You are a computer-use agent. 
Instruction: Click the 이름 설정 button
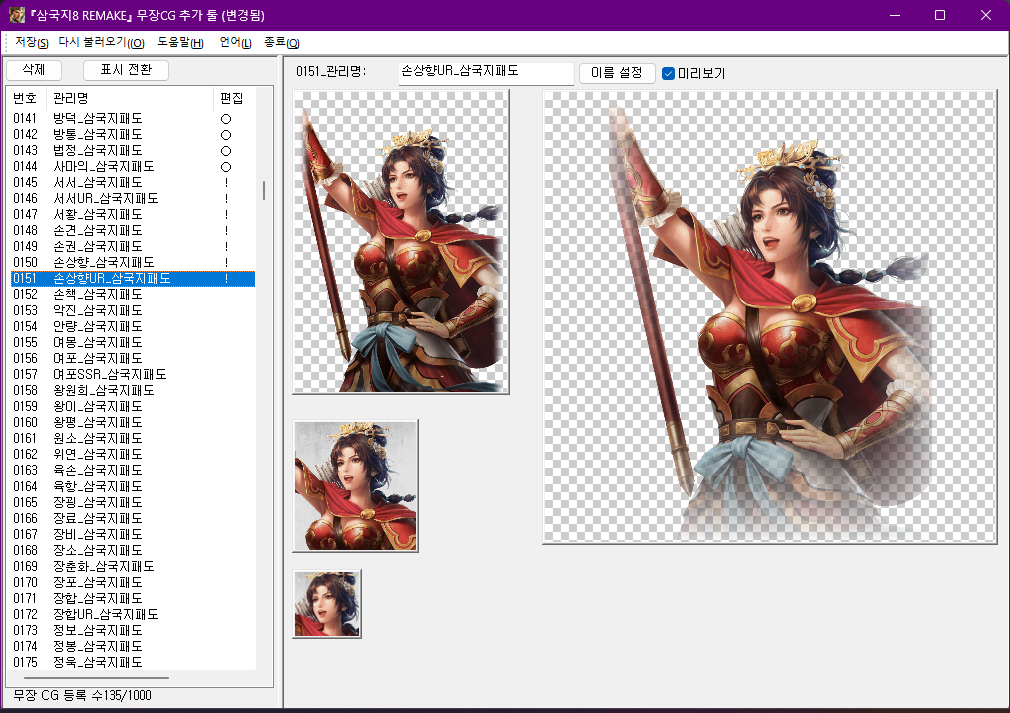tap(616, 73)
